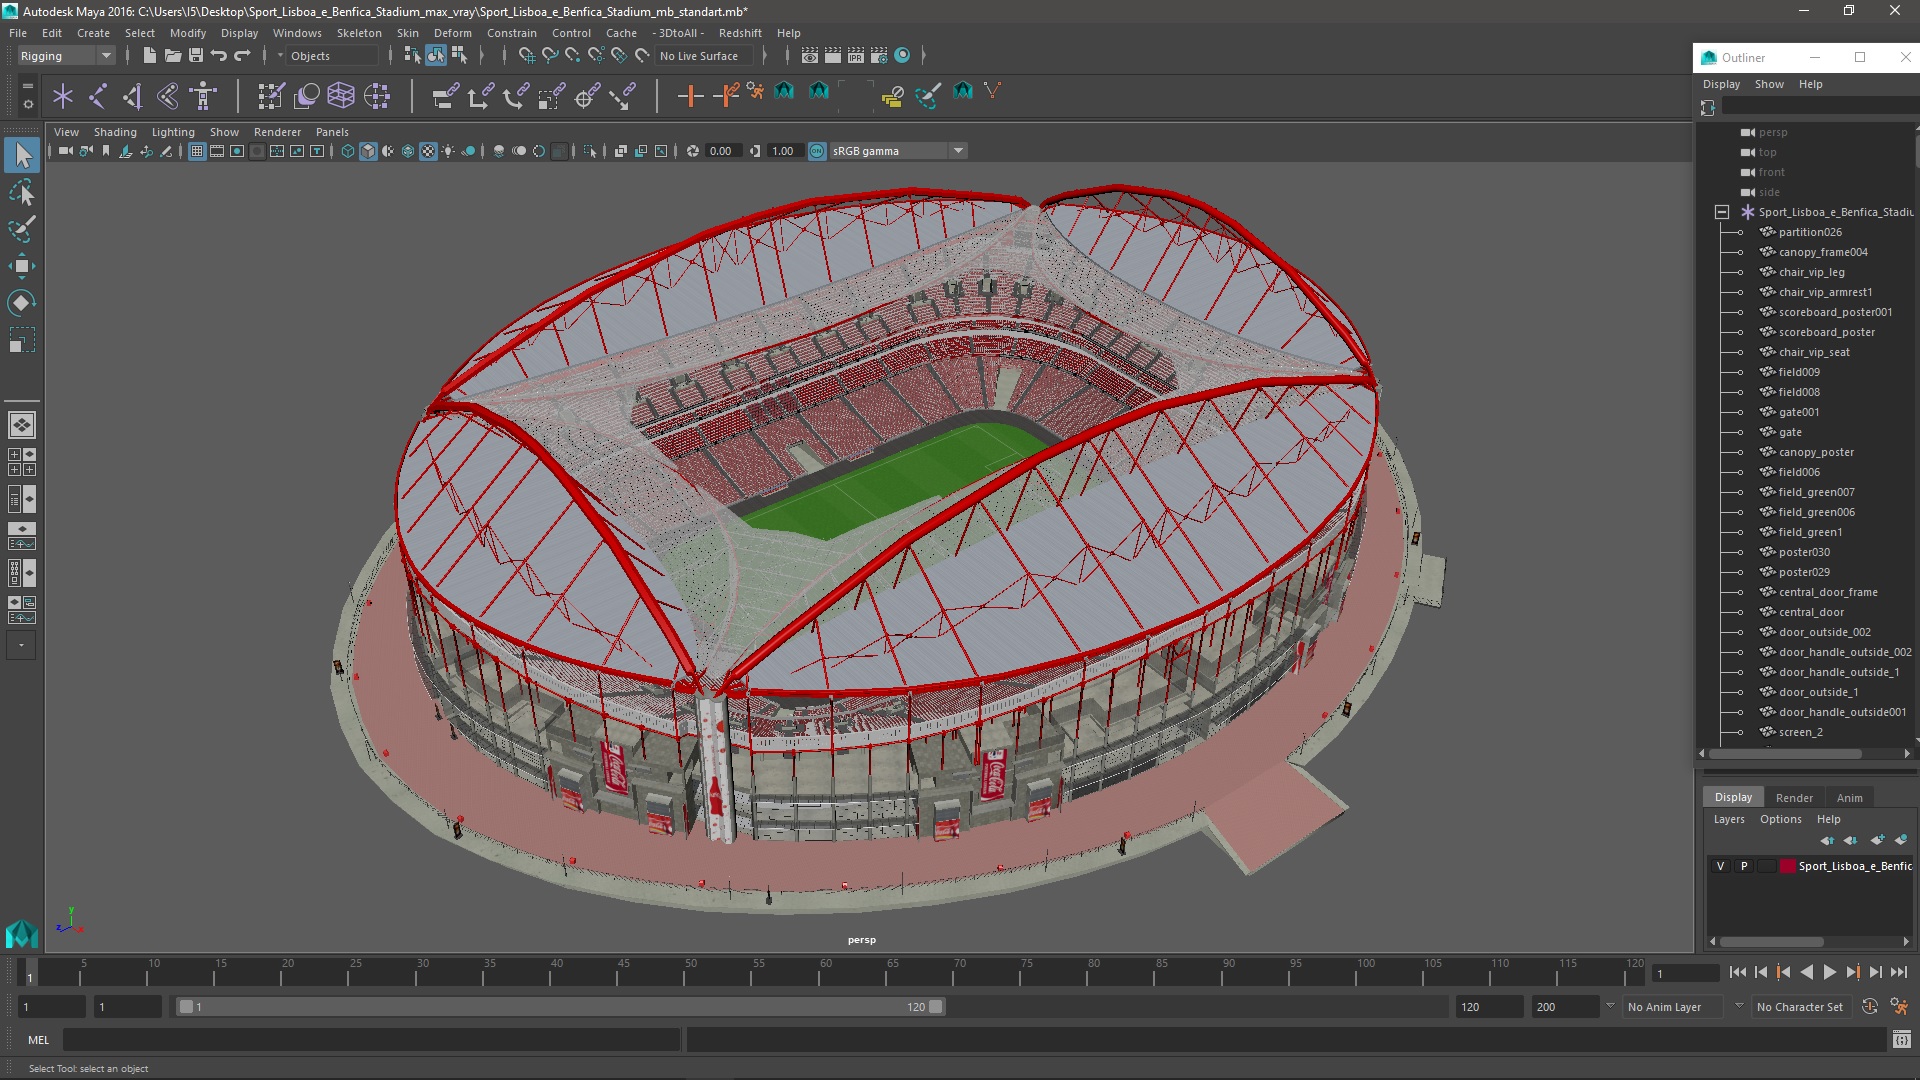This screenshot has width=1920, height=1080.
Task: Select chair_vip_leg in the Outliner
Action: point(1811,272)
